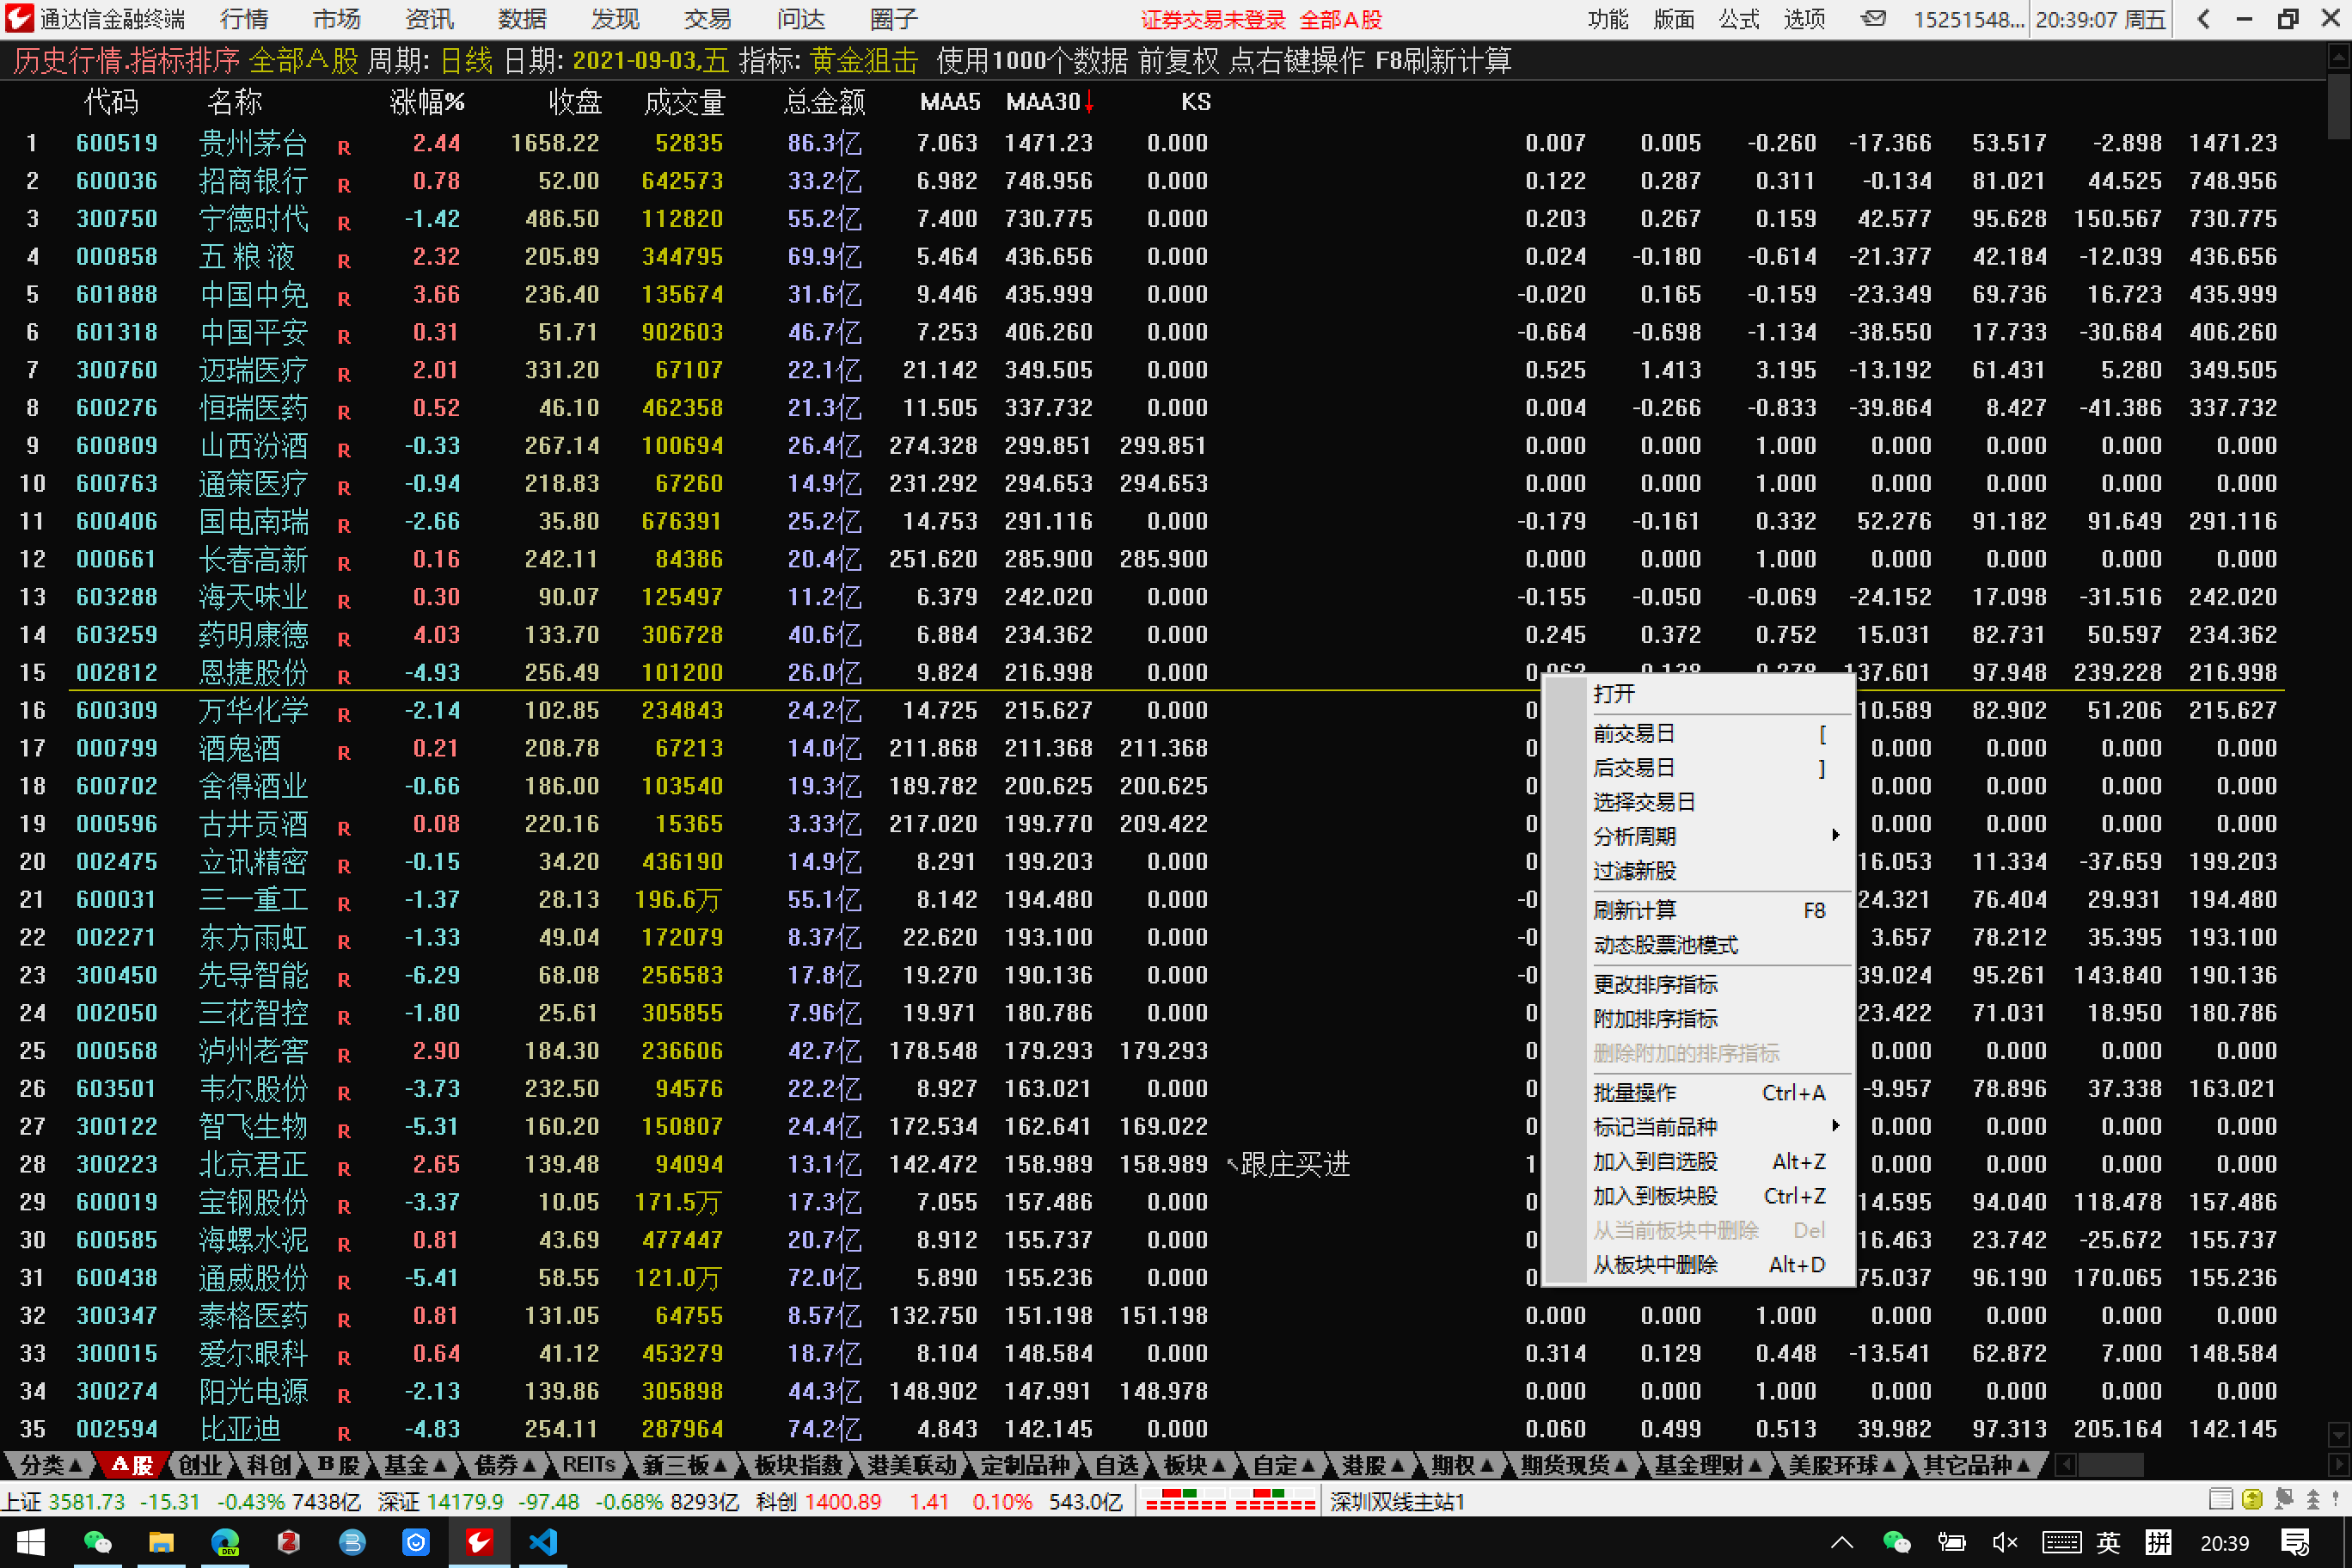
Task: Open WeChat from the taskbar
Action: click(97, 1542)
